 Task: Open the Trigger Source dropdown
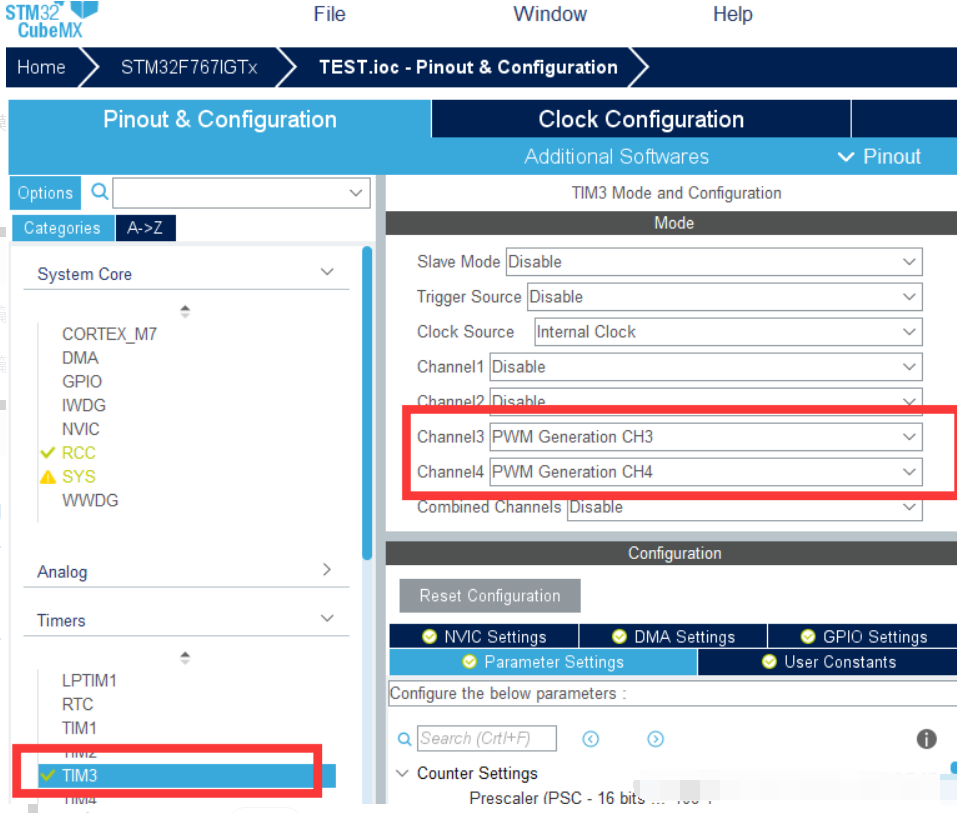point(724,297)
